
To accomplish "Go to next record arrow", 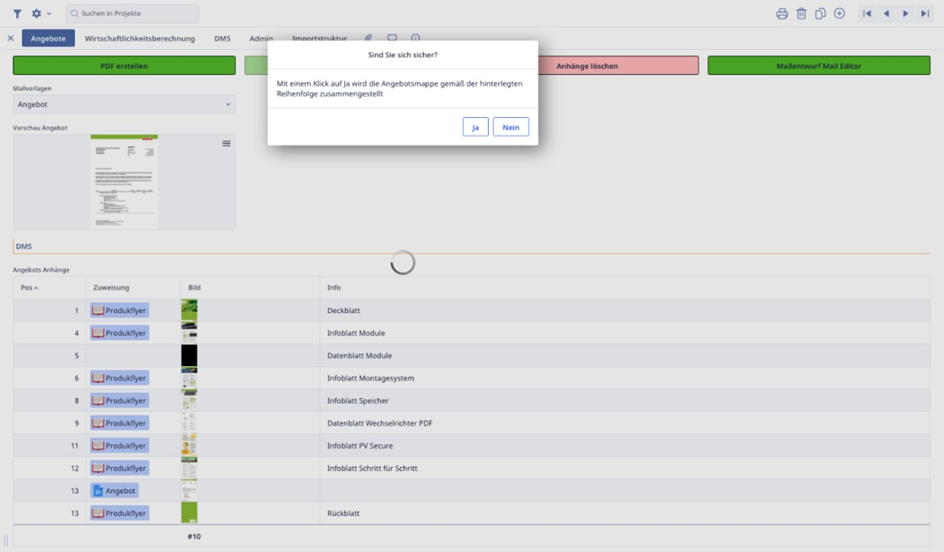I will 905,14.
